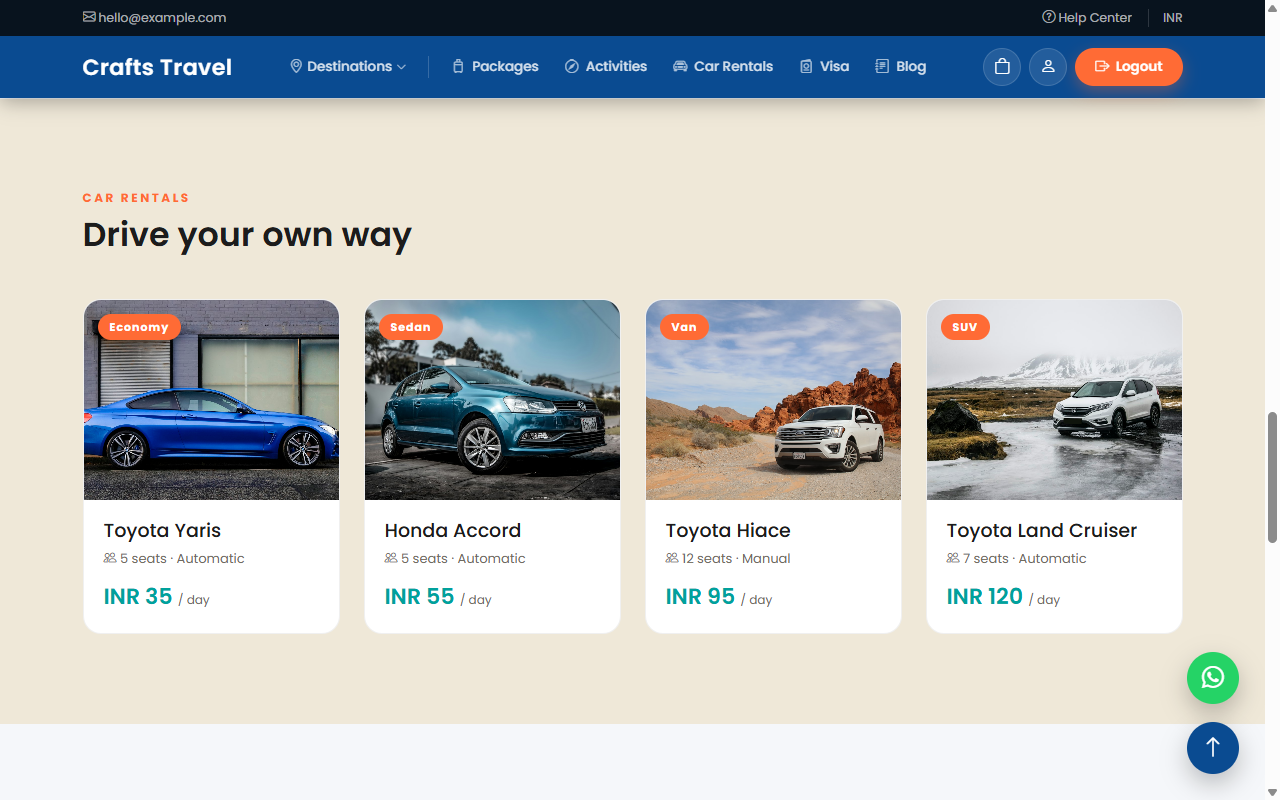Click the Economy badge

tap(139, 327)
